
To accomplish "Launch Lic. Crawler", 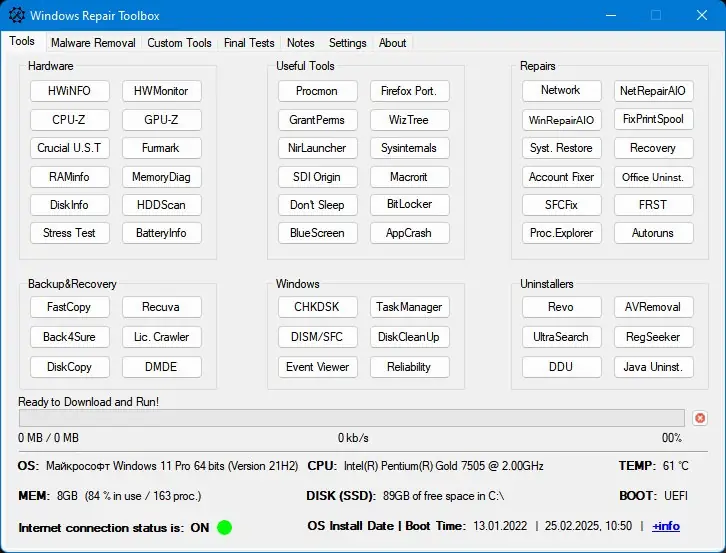I will coord(162,337).
